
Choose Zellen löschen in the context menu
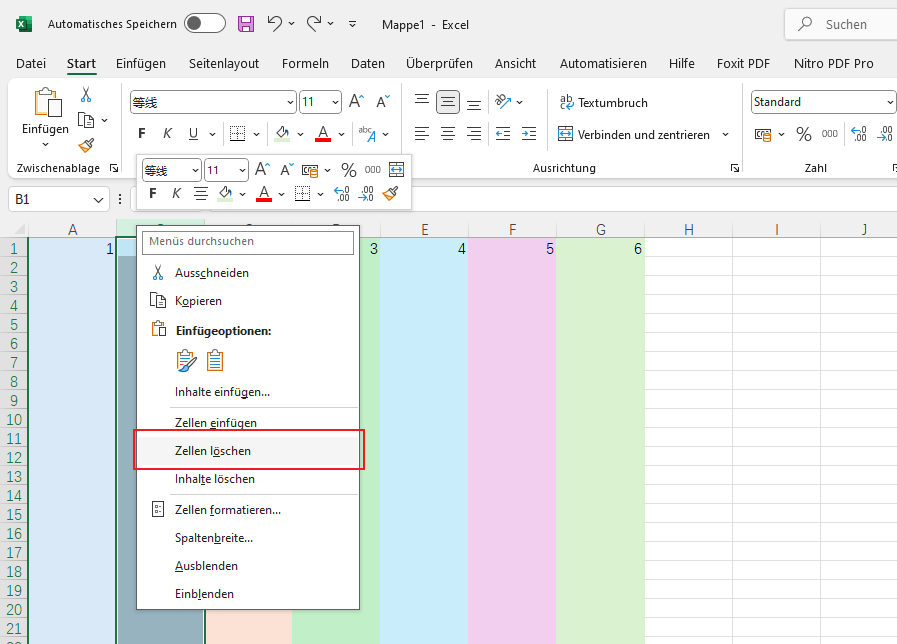click(x=248, y=451)
